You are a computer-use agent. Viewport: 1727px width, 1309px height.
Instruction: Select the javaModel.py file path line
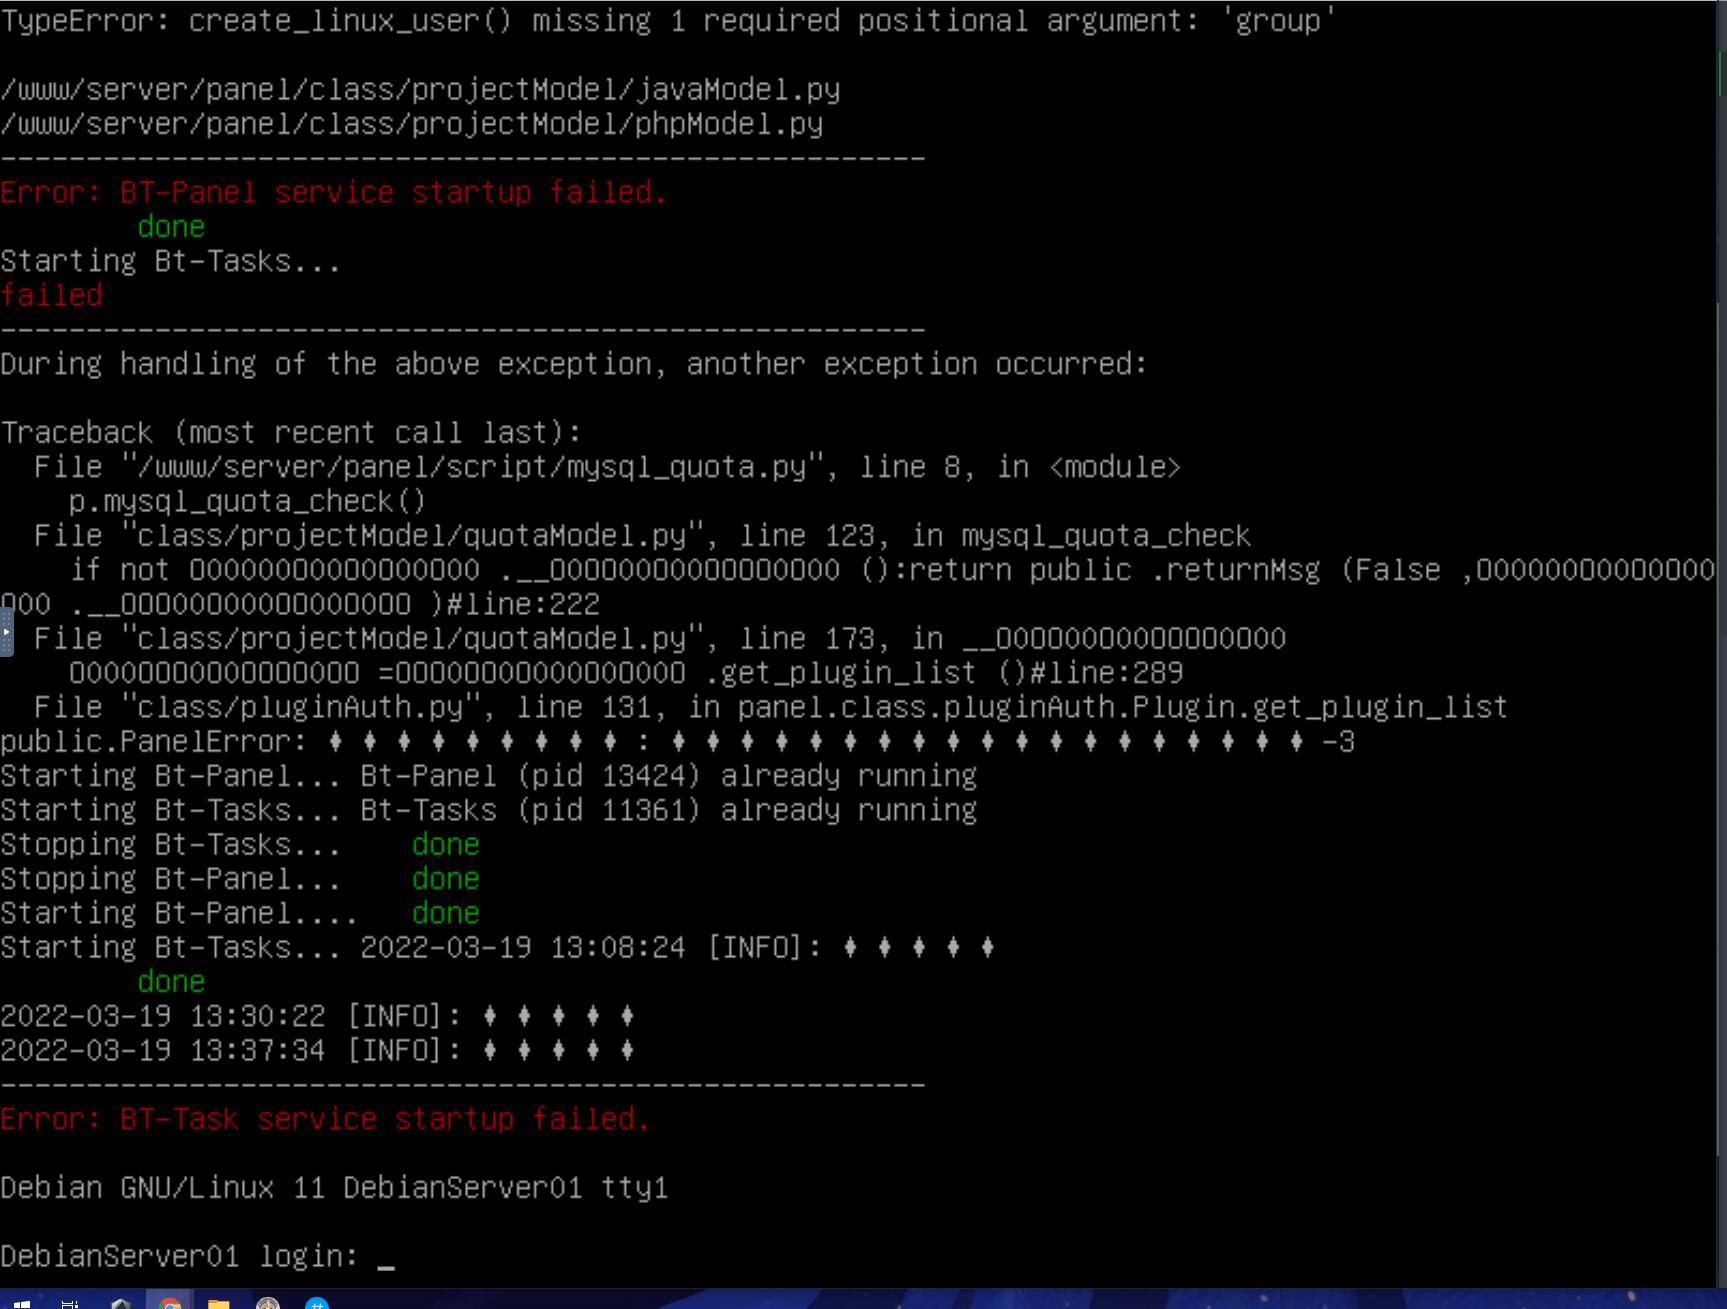[420, 90]
